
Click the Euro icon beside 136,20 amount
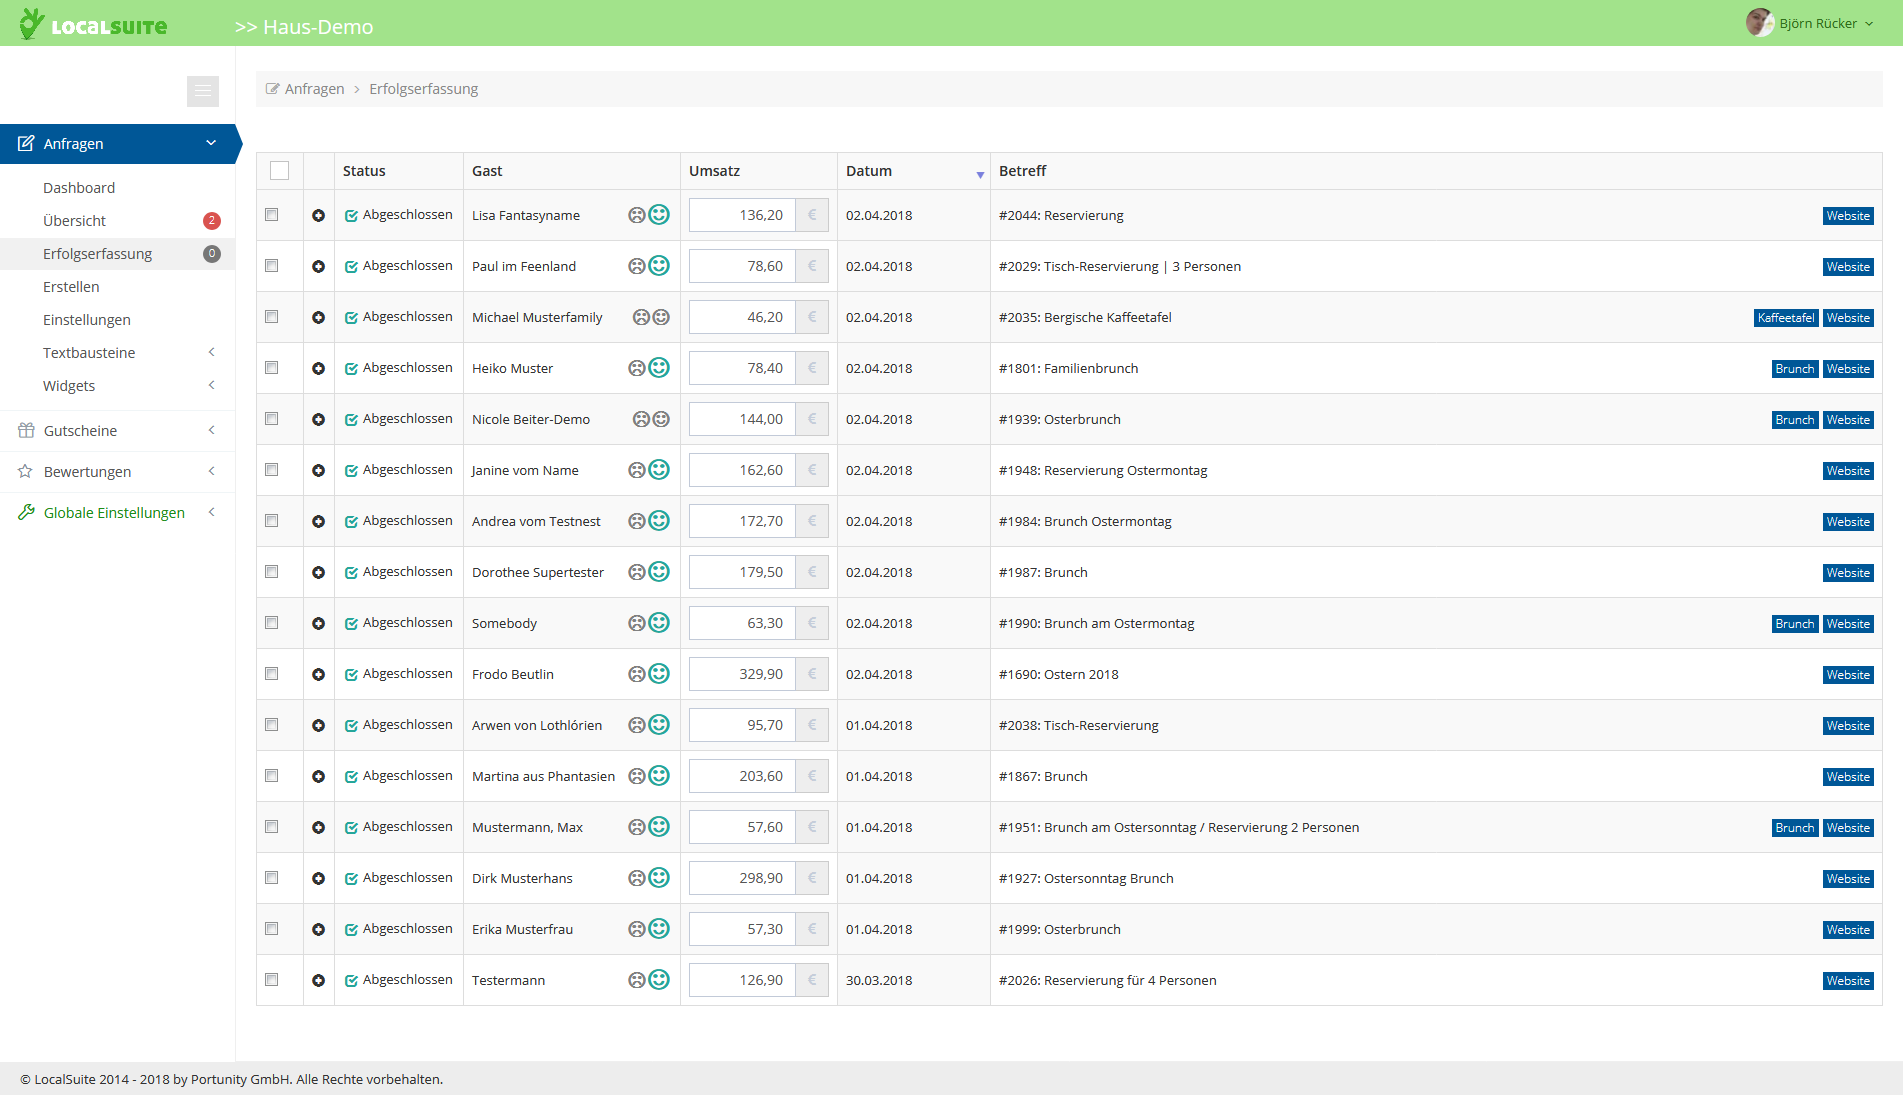click(x=812, y=215)
